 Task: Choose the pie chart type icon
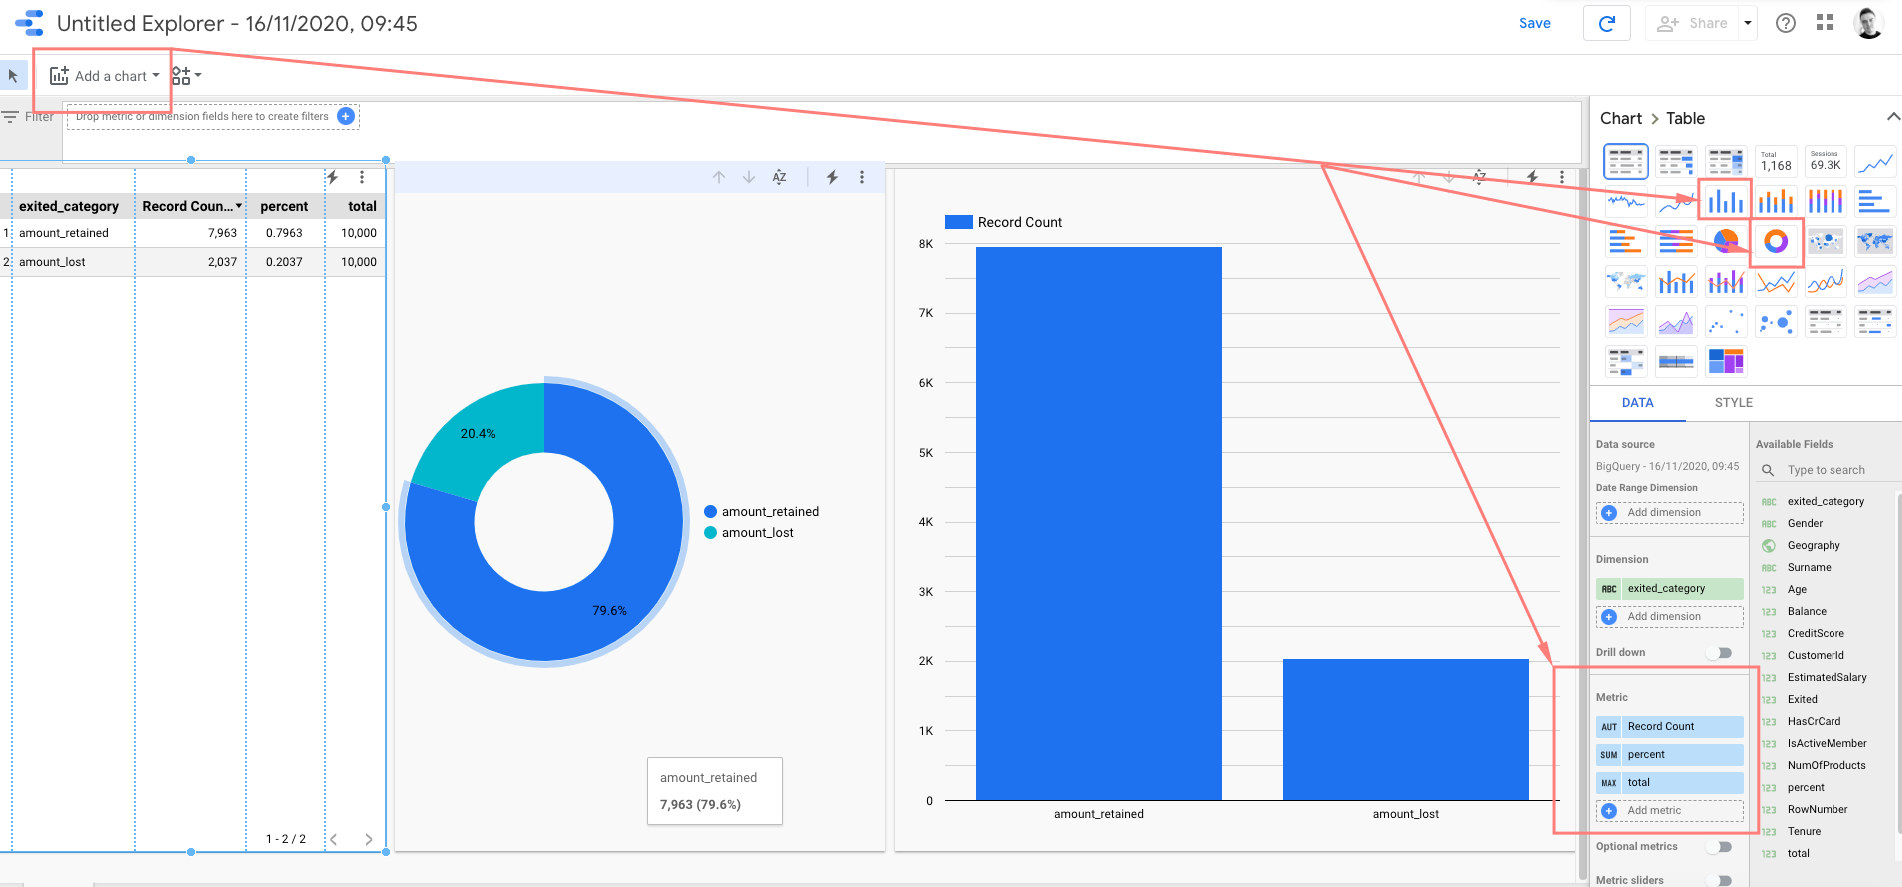tap(1726, 241)
